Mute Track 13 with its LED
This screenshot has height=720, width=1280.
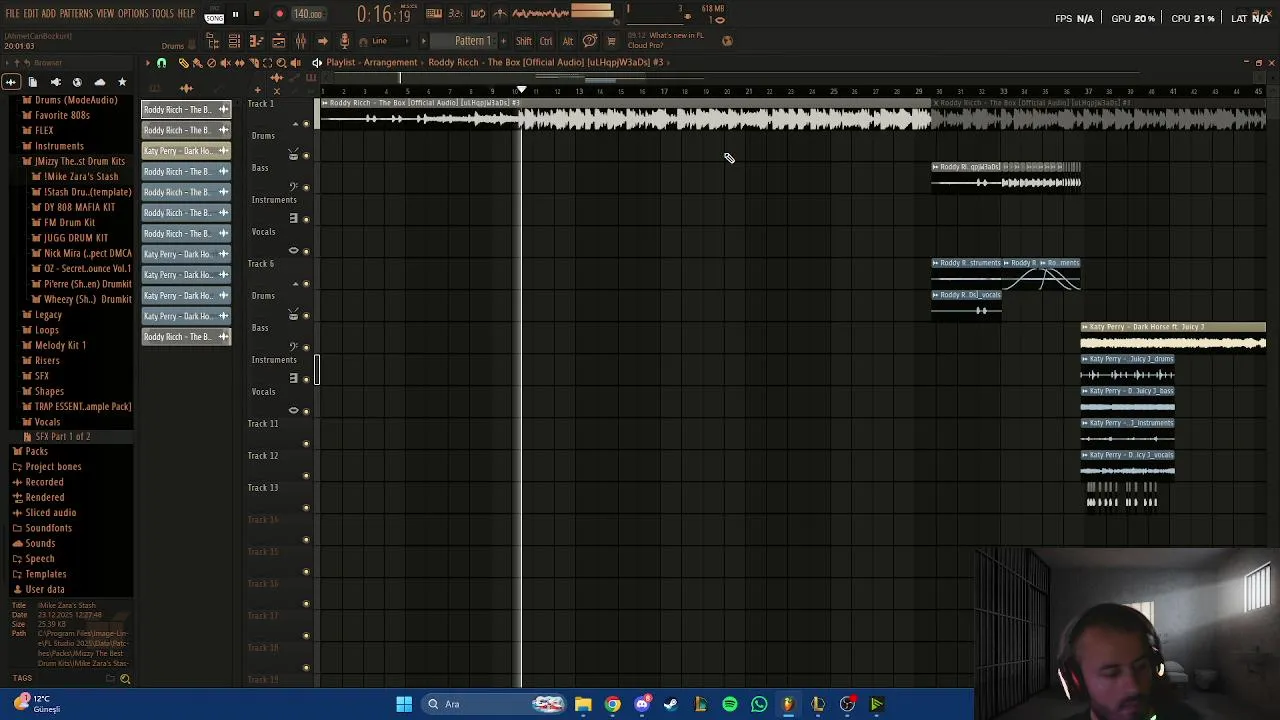click(306, 507)
